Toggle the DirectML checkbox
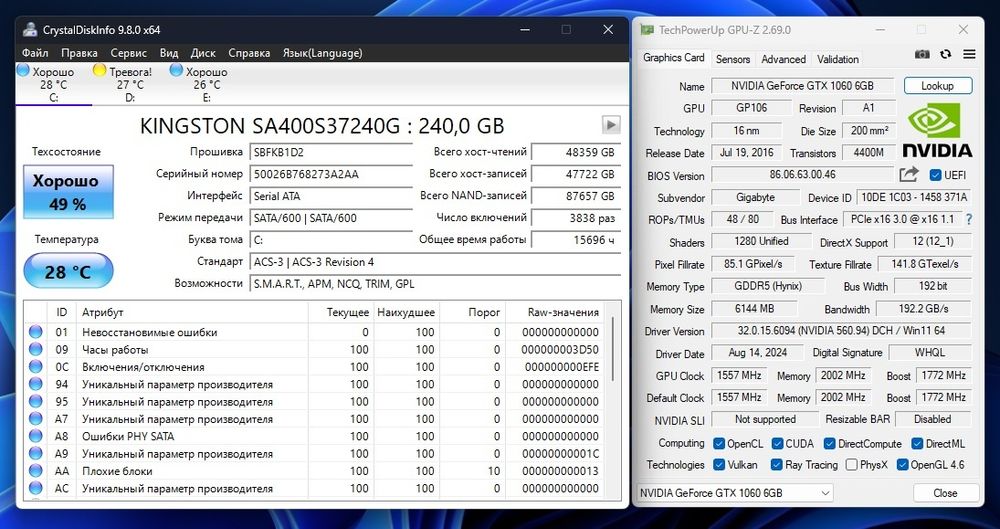 (x=917, y=443)
